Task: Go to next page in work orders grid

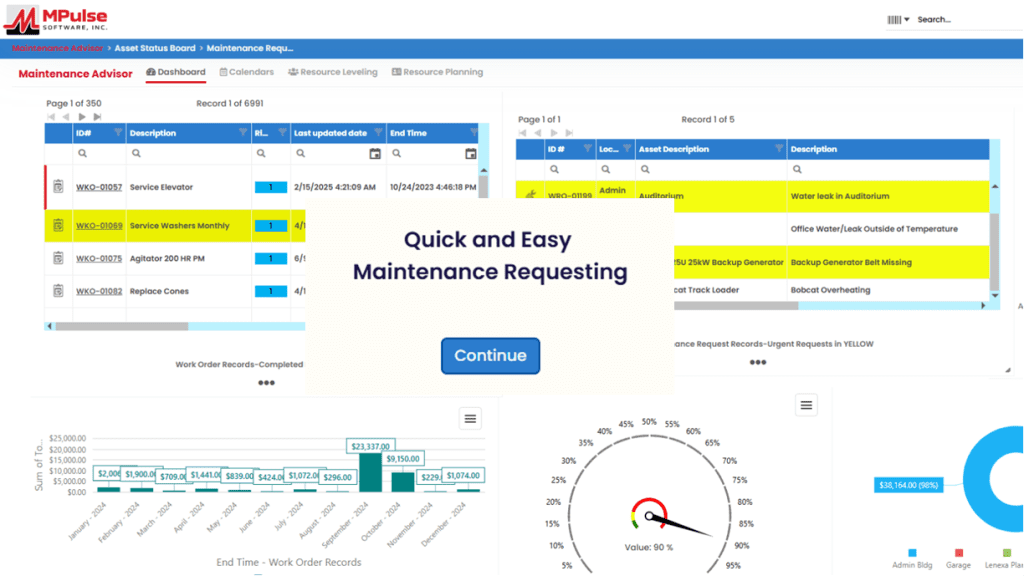Action: tap(83, 117)
